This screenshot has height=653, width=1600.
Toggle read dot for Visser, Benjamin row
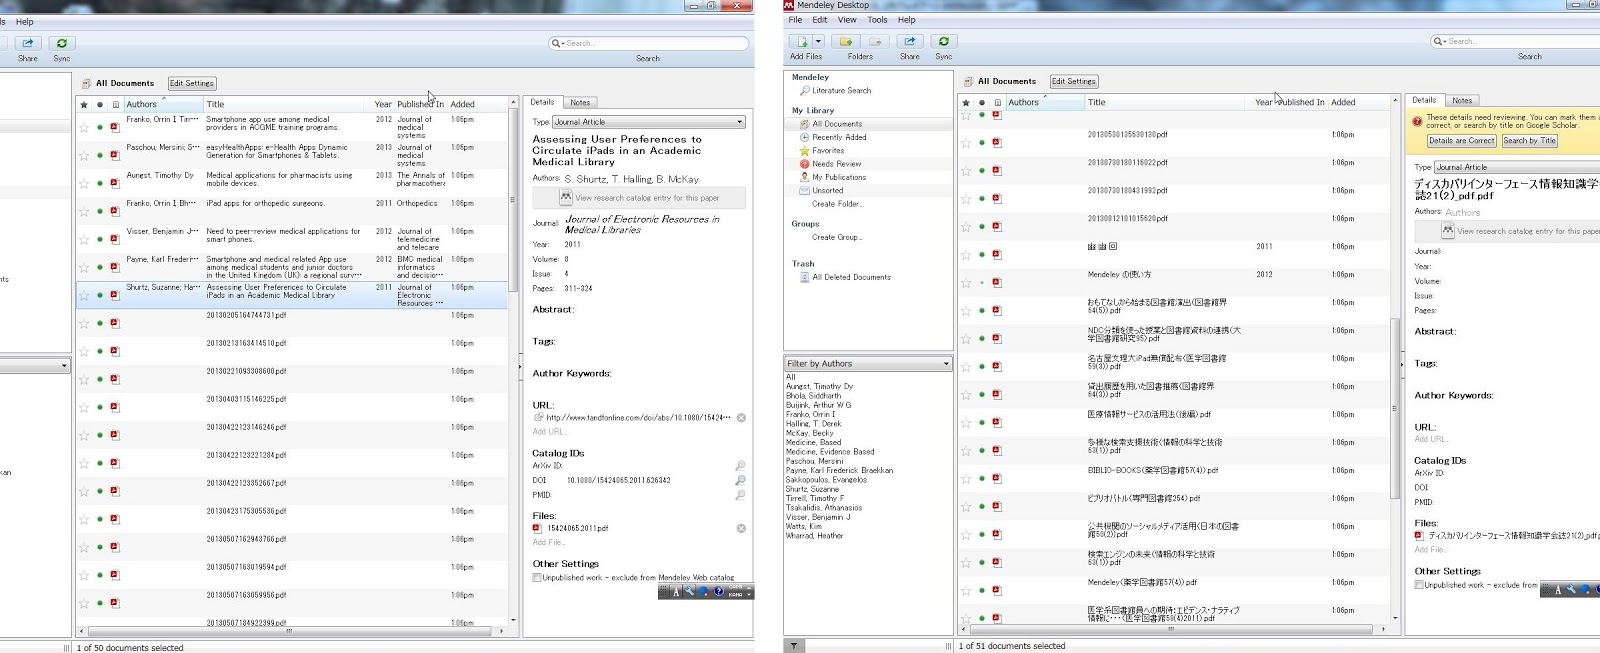tap(100, 239)
